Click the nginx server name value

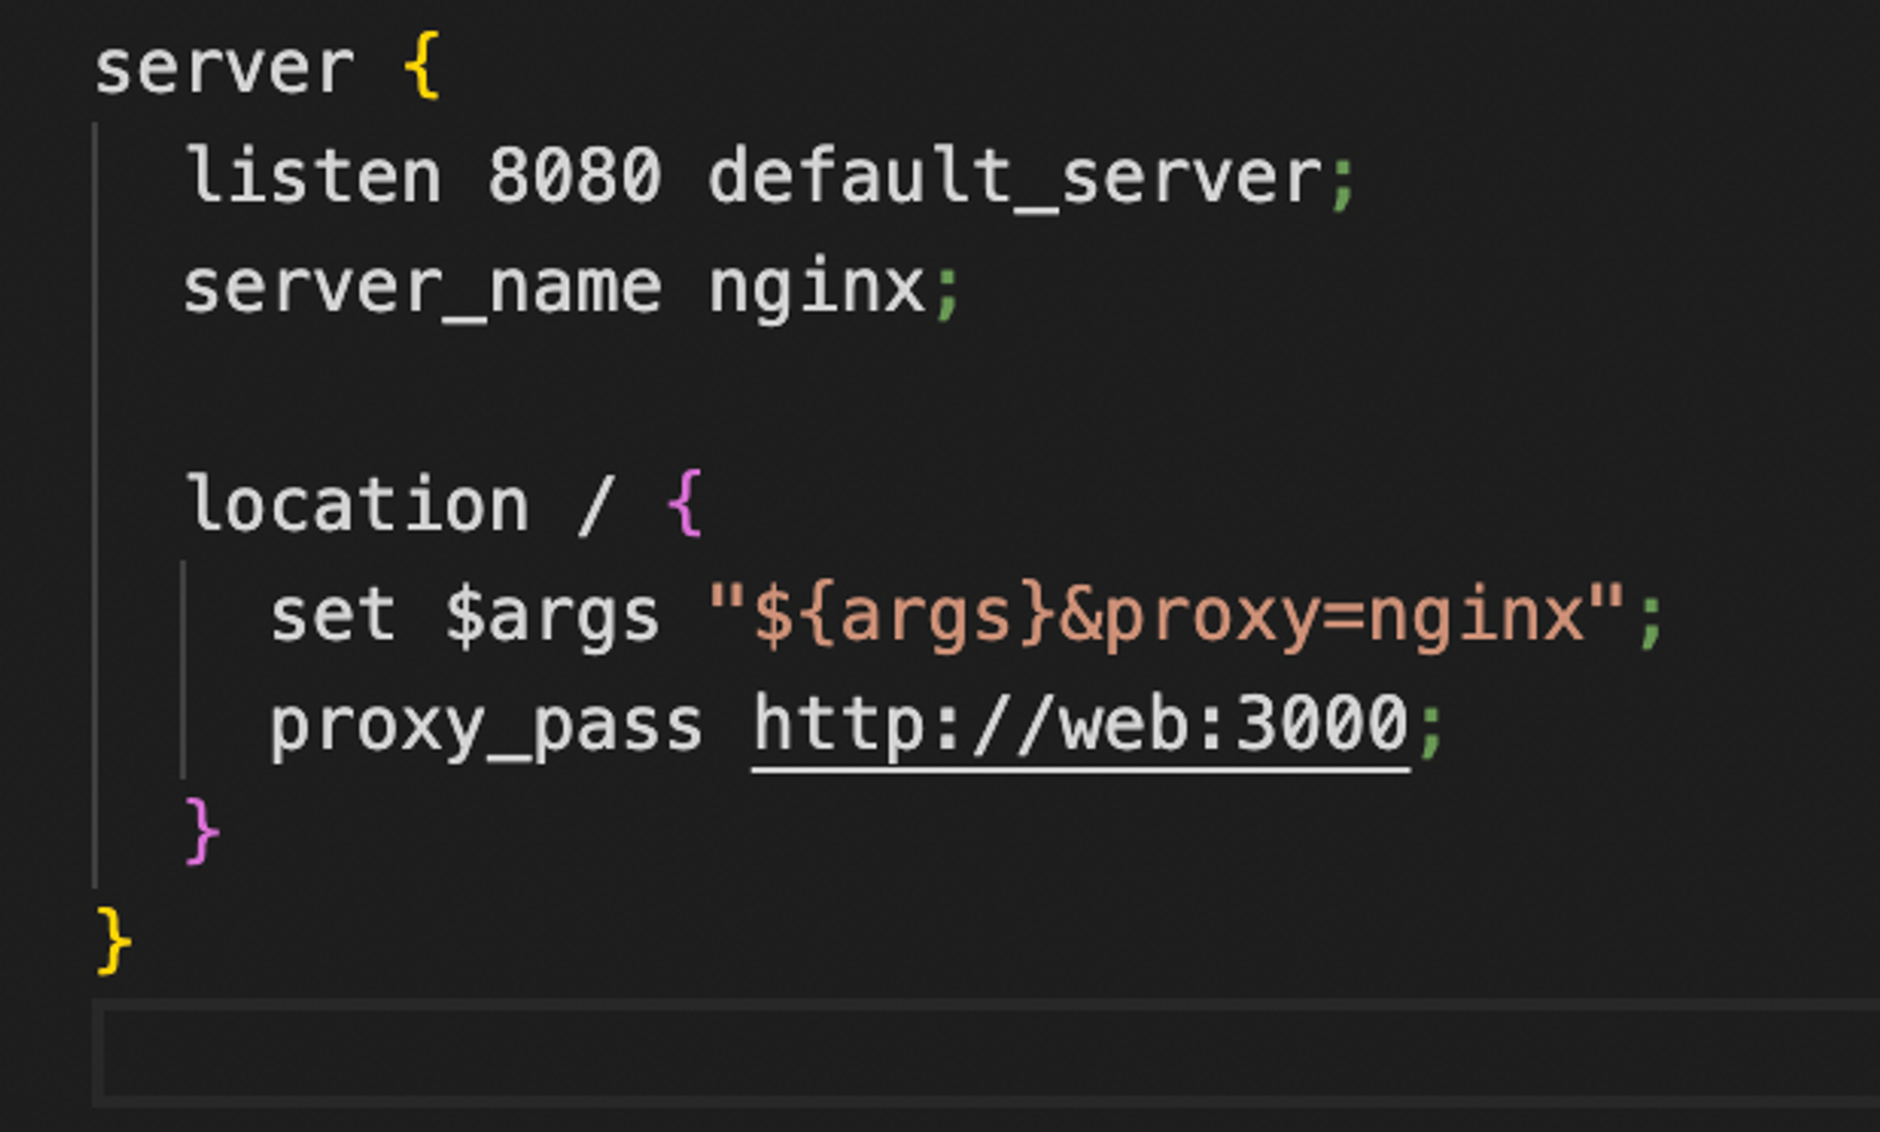[x=817, y=290]
